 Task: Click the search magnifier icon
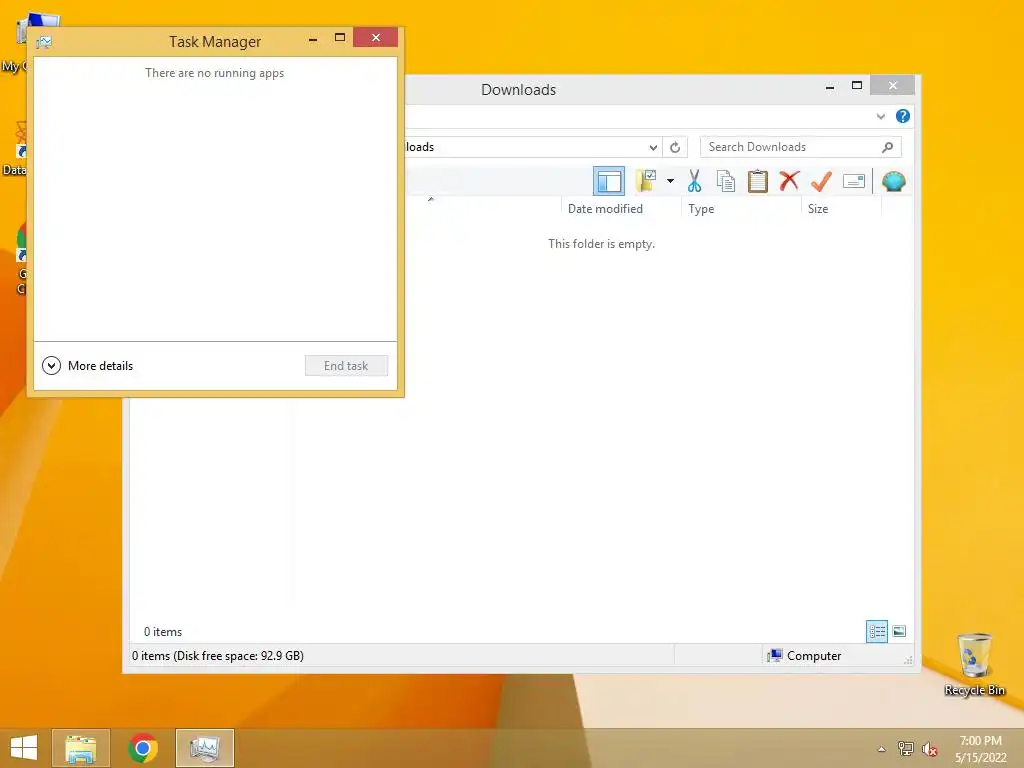click(888, 147)
